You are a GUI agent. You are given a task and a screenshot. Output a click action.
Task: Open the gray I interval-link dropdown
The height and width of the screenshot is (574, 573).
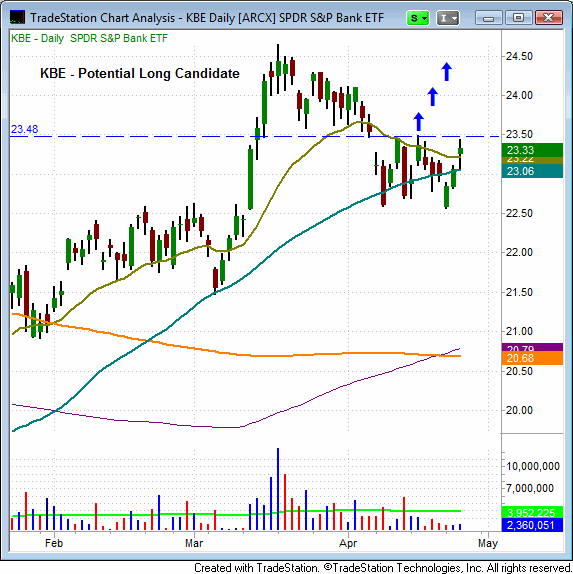447,18
